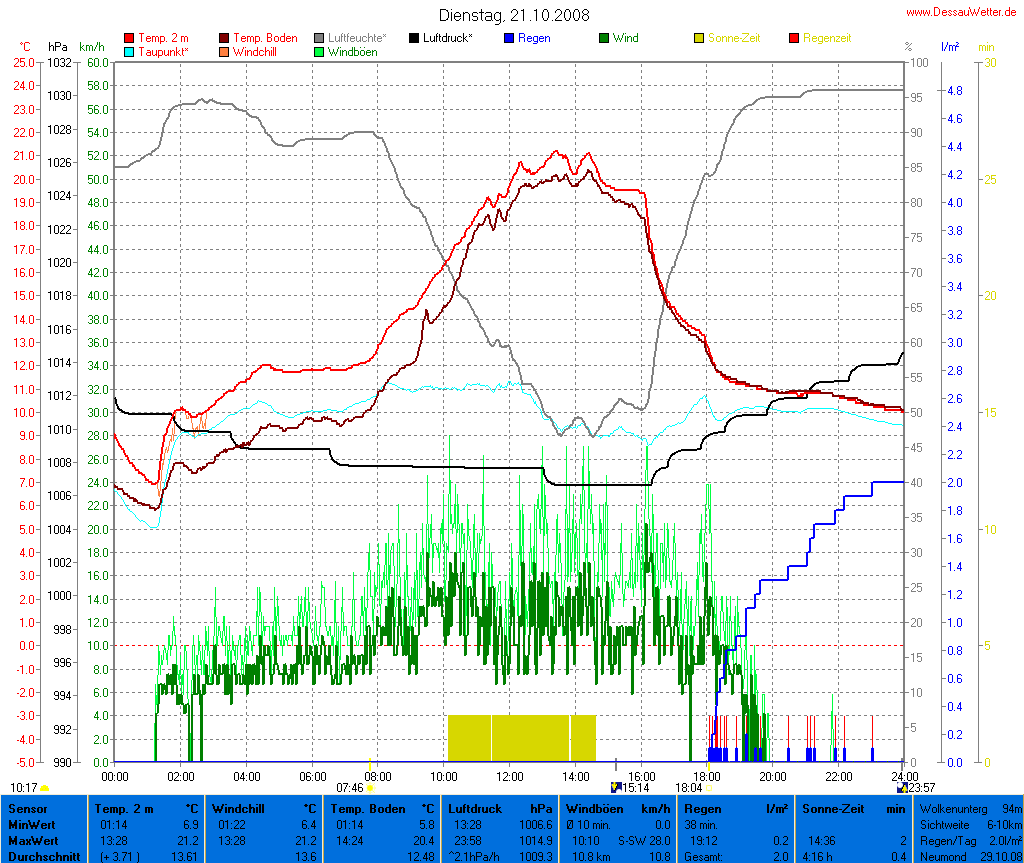Click the cyan Taupunkt legend square
The width and height of the screenshot is (1024, 863).
(x=128, y=51)
